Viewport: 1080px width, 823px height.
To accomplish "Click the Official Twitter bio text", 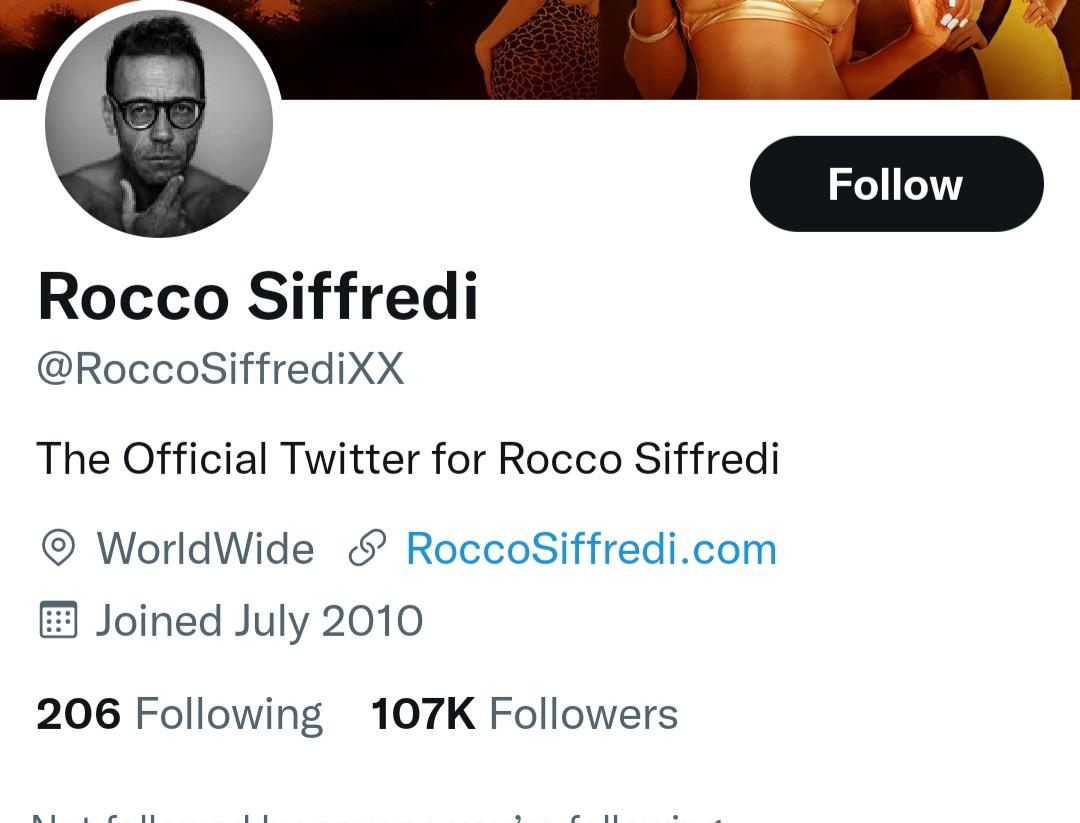I will [407, 459].
